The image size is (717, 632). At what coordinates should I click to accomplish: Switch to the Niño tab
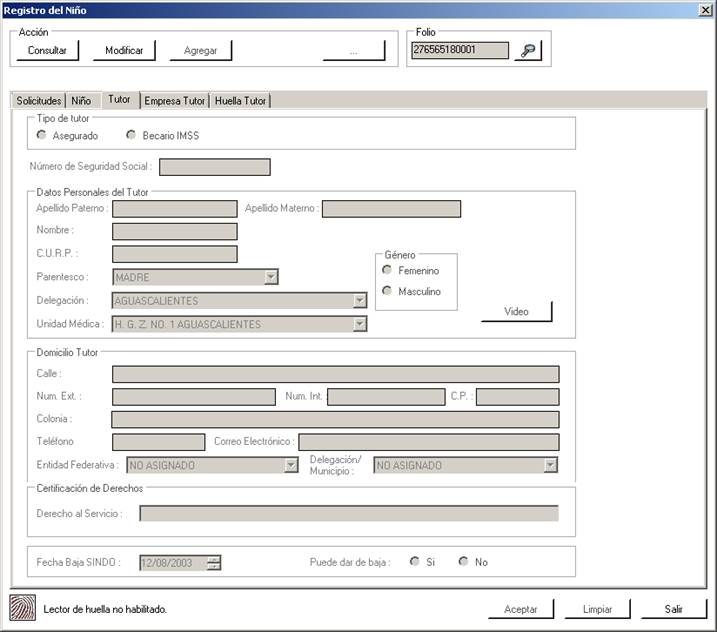click(x=81, y=101)
